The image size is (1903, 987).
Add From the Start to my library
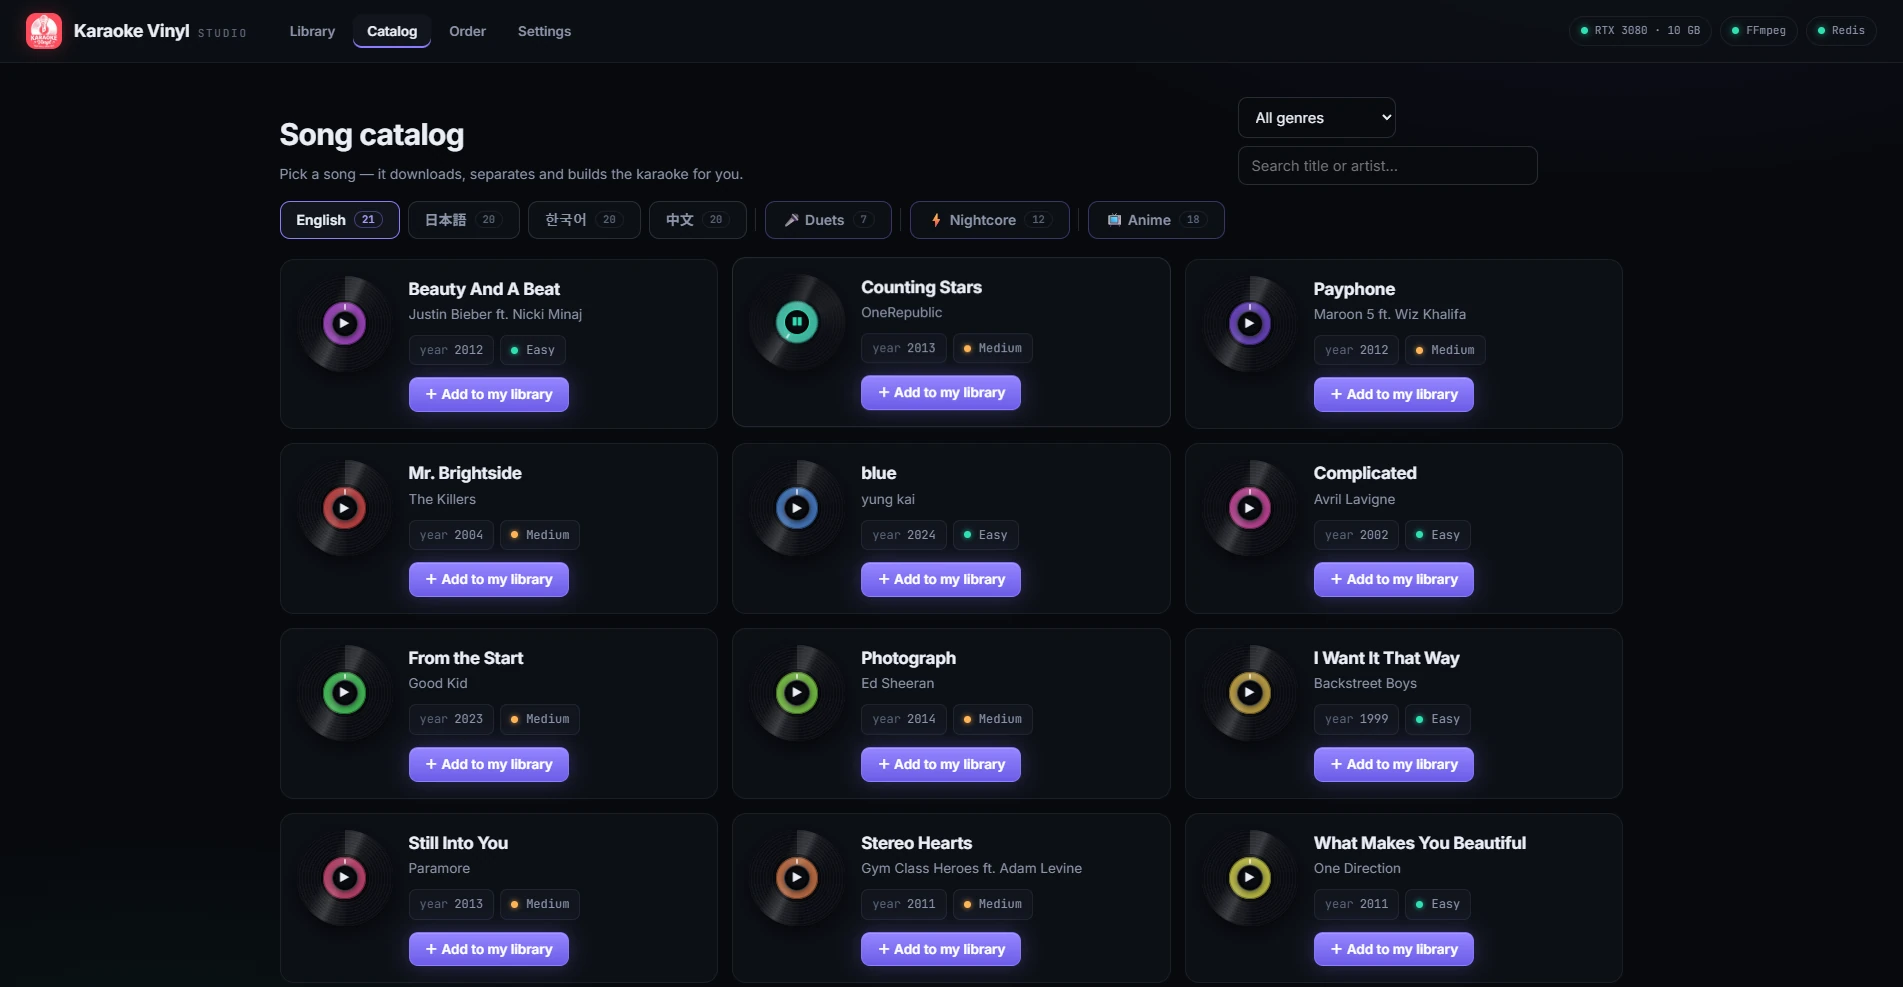(x=489, y=764)
